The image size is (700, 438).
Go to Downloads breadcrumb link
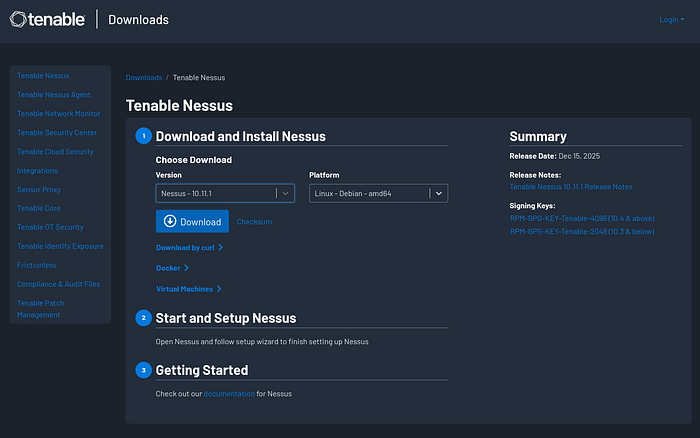point(144,78)
